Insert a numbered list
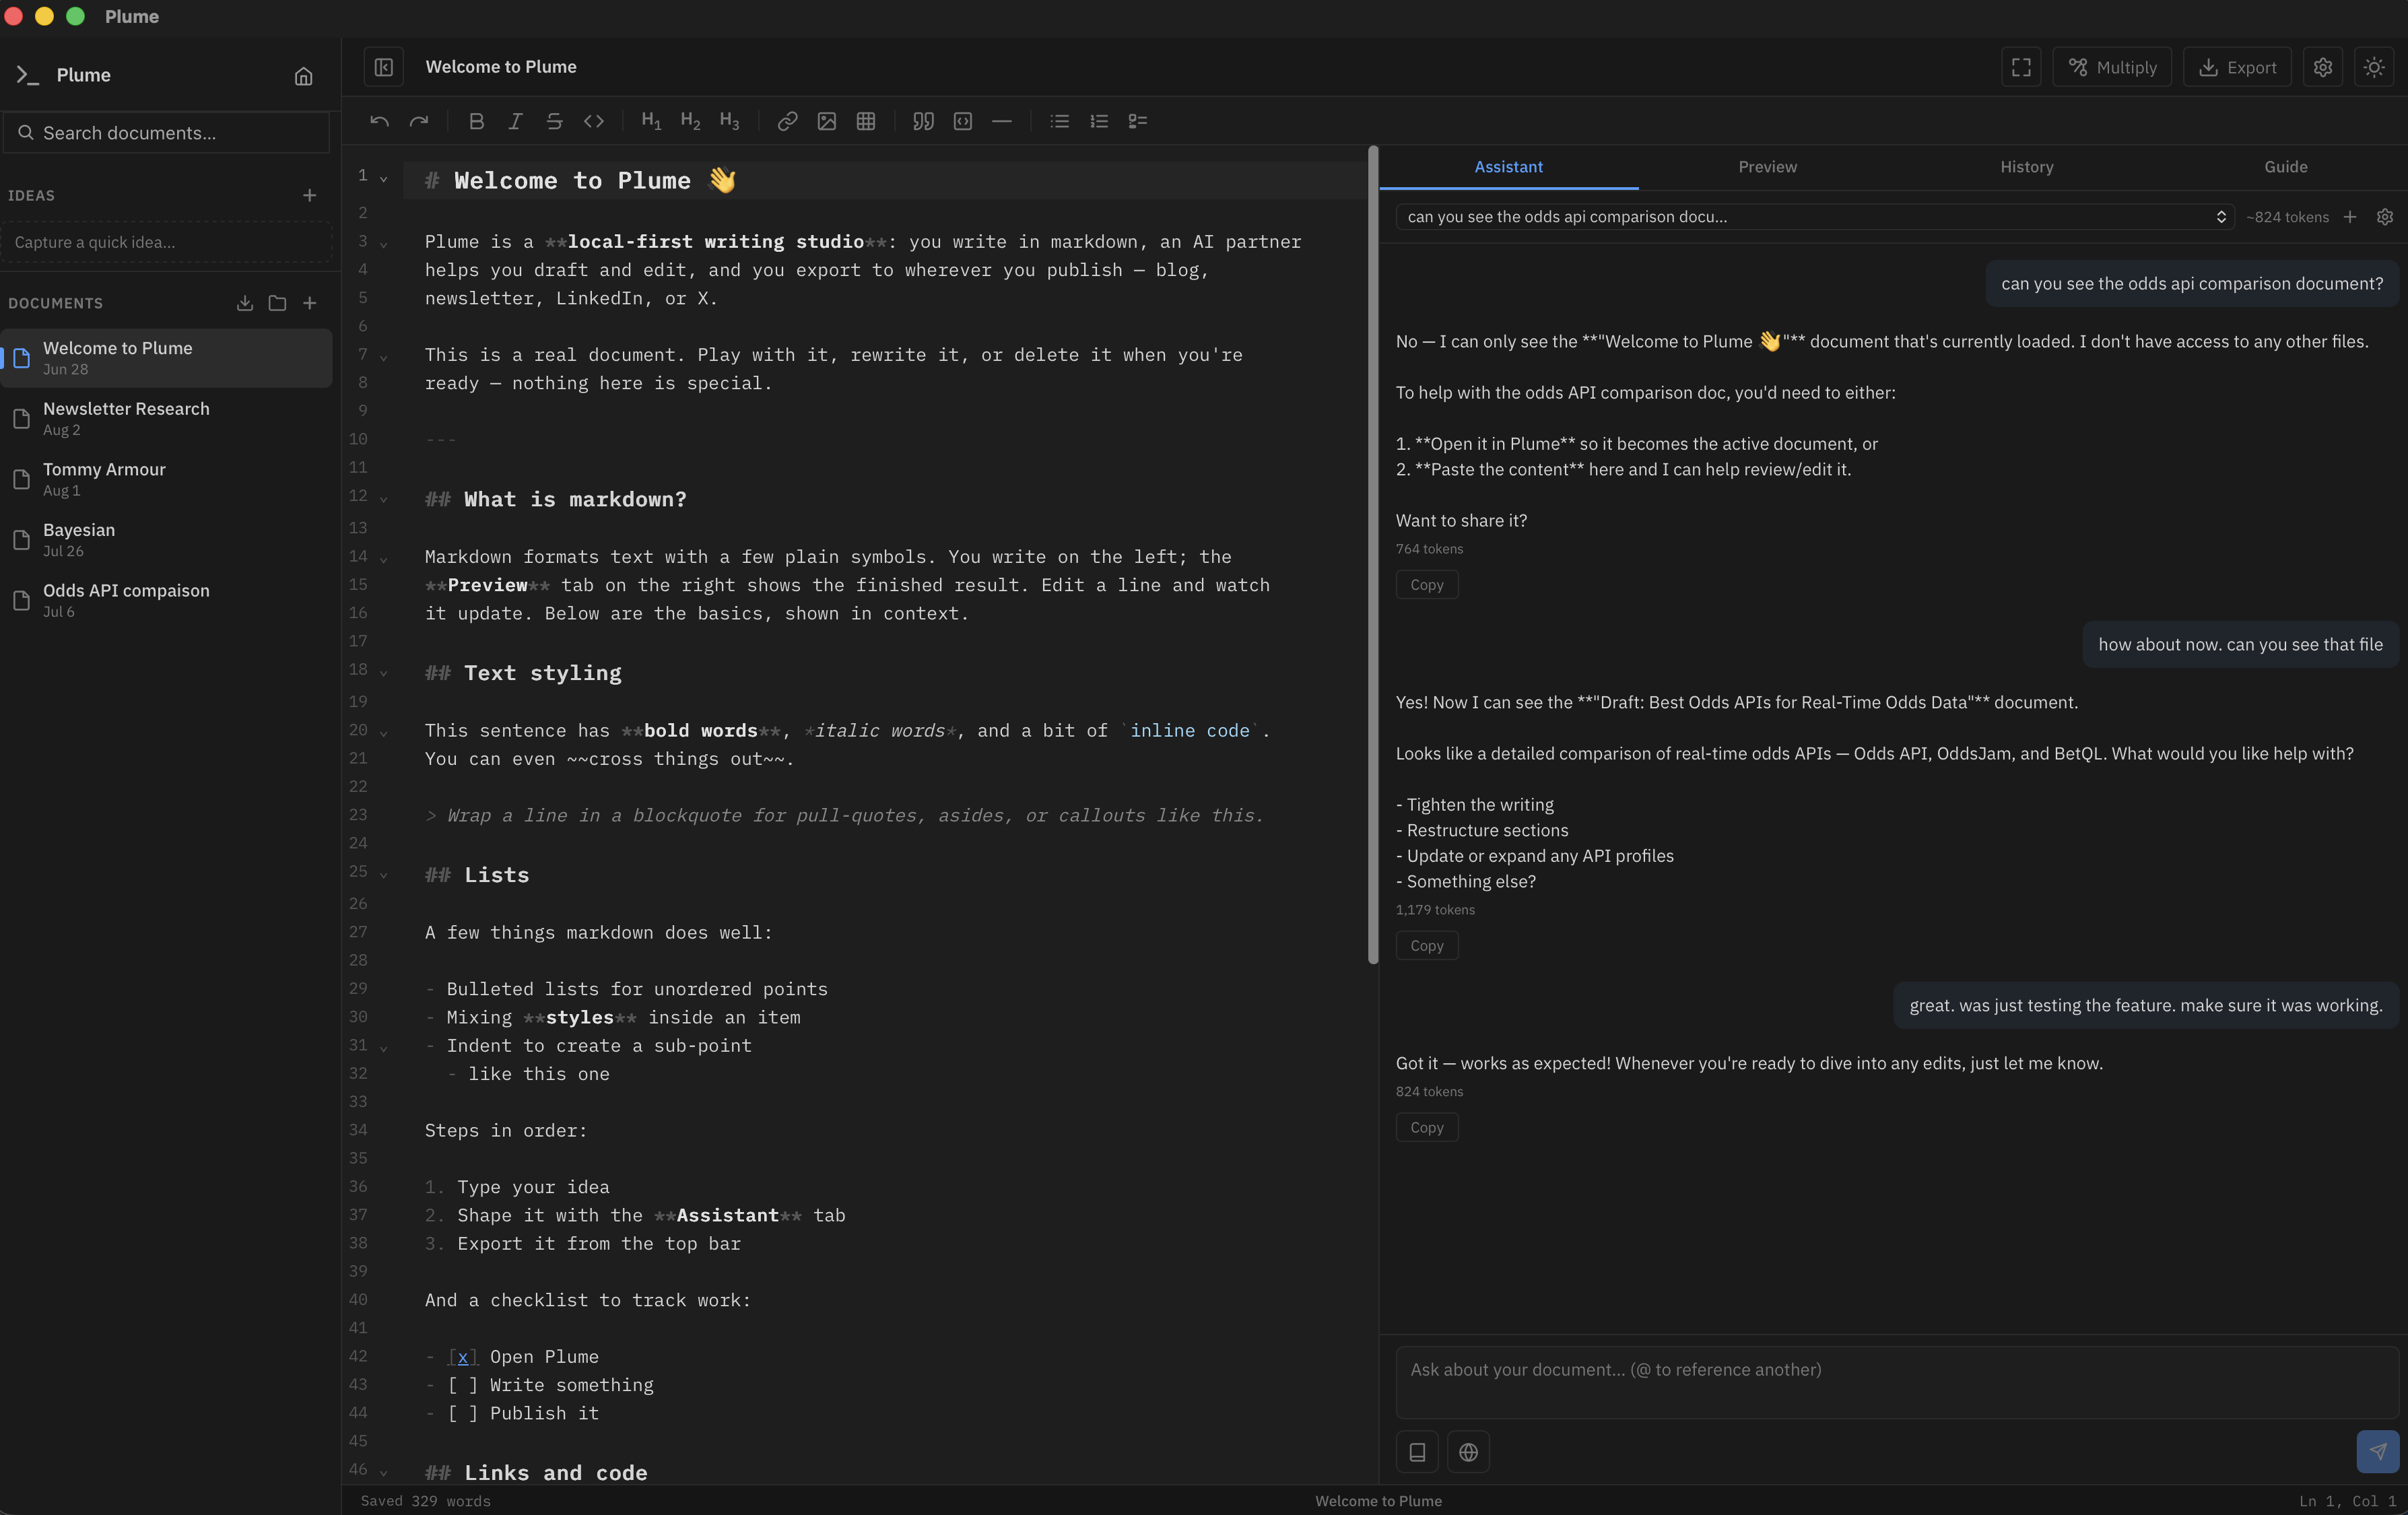This screenshot has height=1515, width=2408. (x=1098, y=121)
